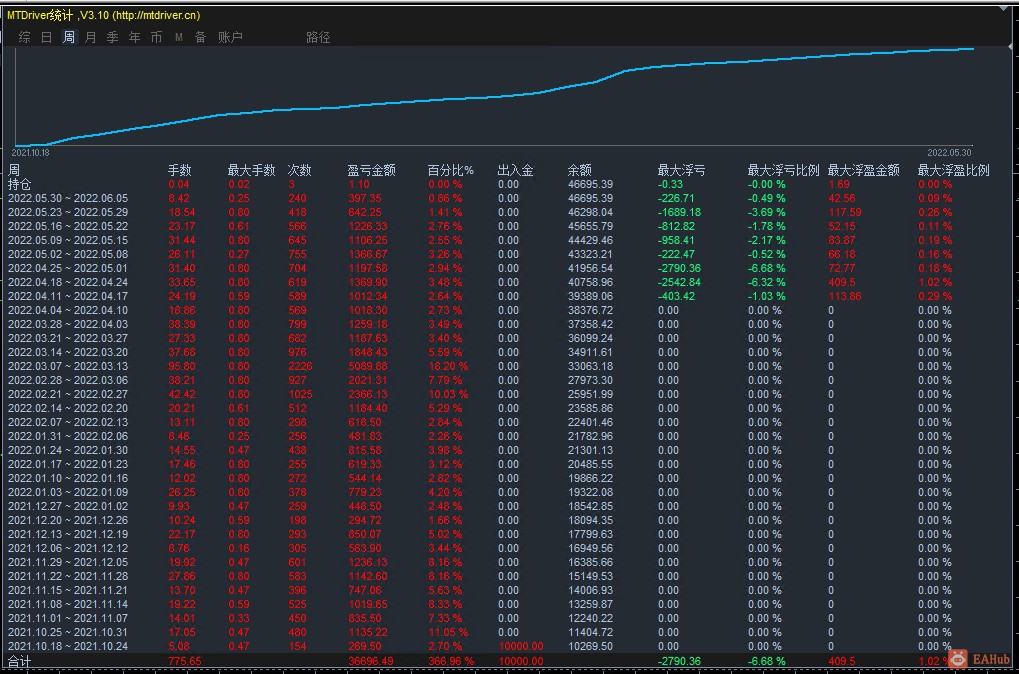1019x674 pixels.
Task: Click the 盈亏金额 column header
Action: (371, 170)
